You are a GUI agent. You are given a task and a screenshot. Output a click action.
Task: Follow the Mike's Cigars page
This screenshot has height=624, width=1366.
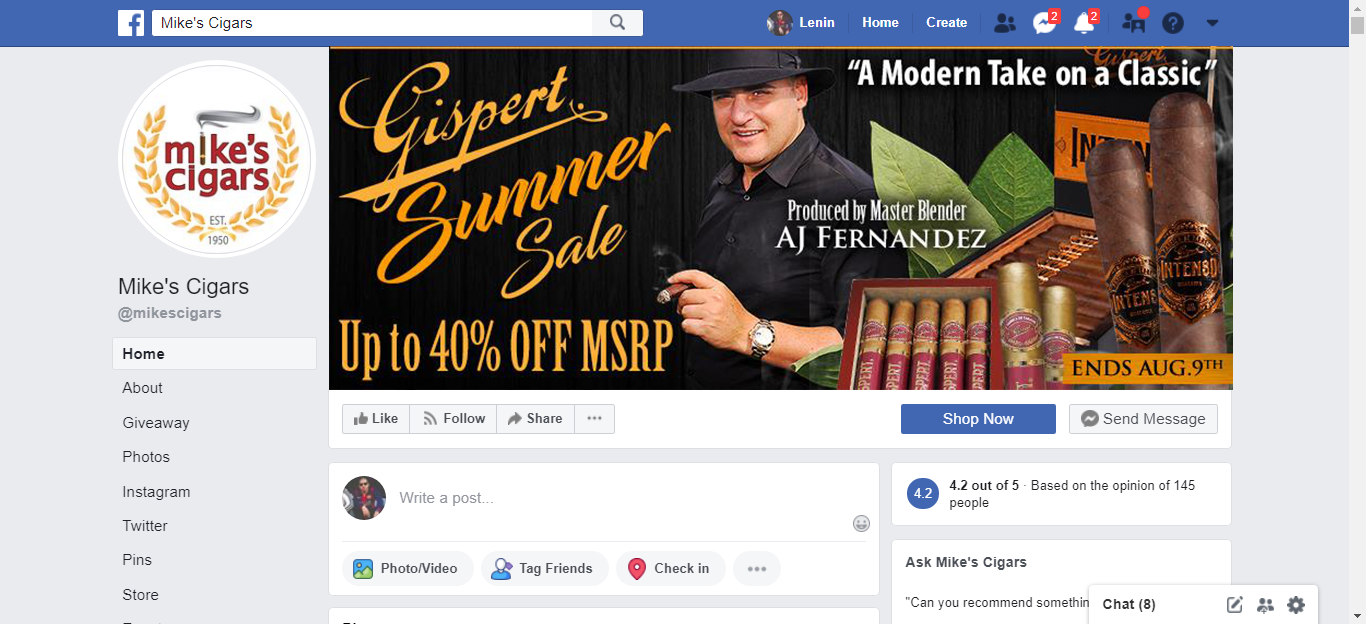[453, 419]
